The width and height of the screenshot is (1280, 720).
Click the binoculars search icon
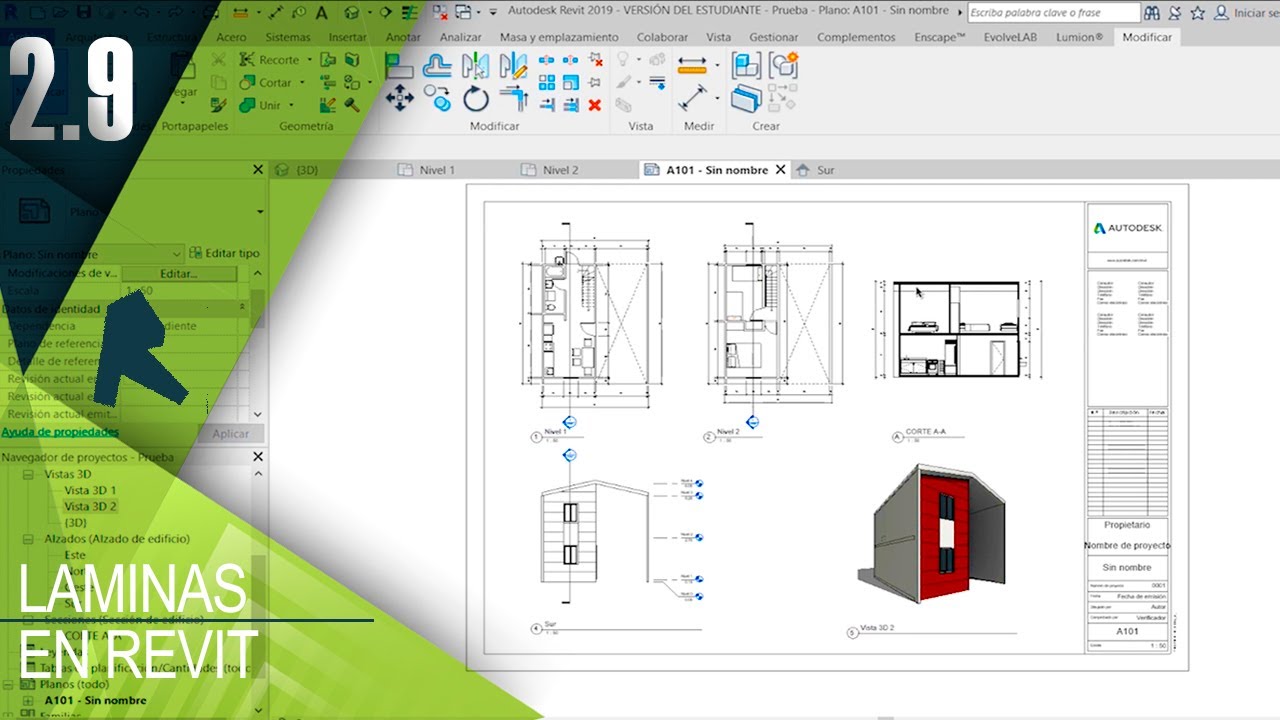[1152, 13]
